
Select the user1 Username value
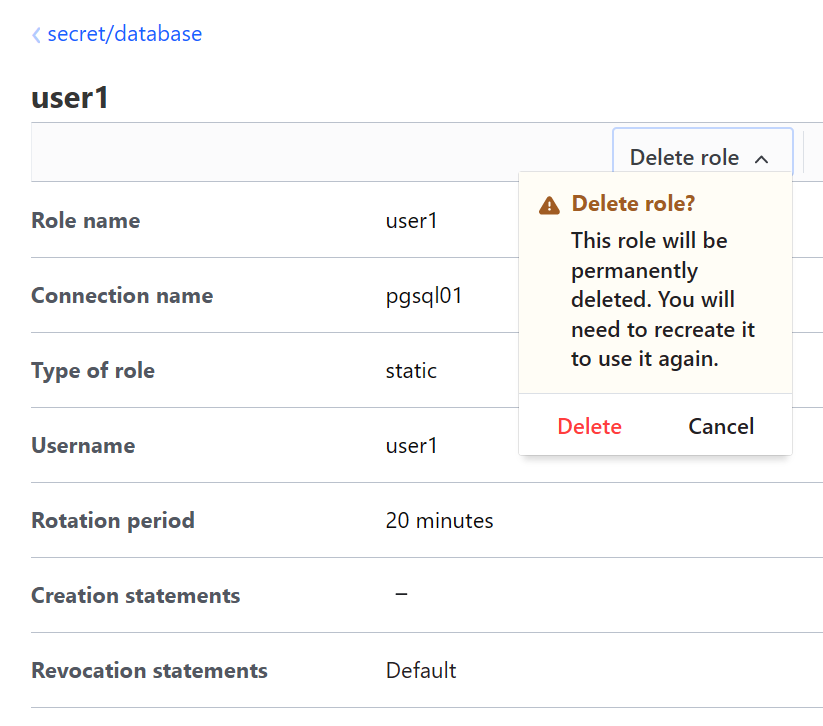(x=411, y=445)
